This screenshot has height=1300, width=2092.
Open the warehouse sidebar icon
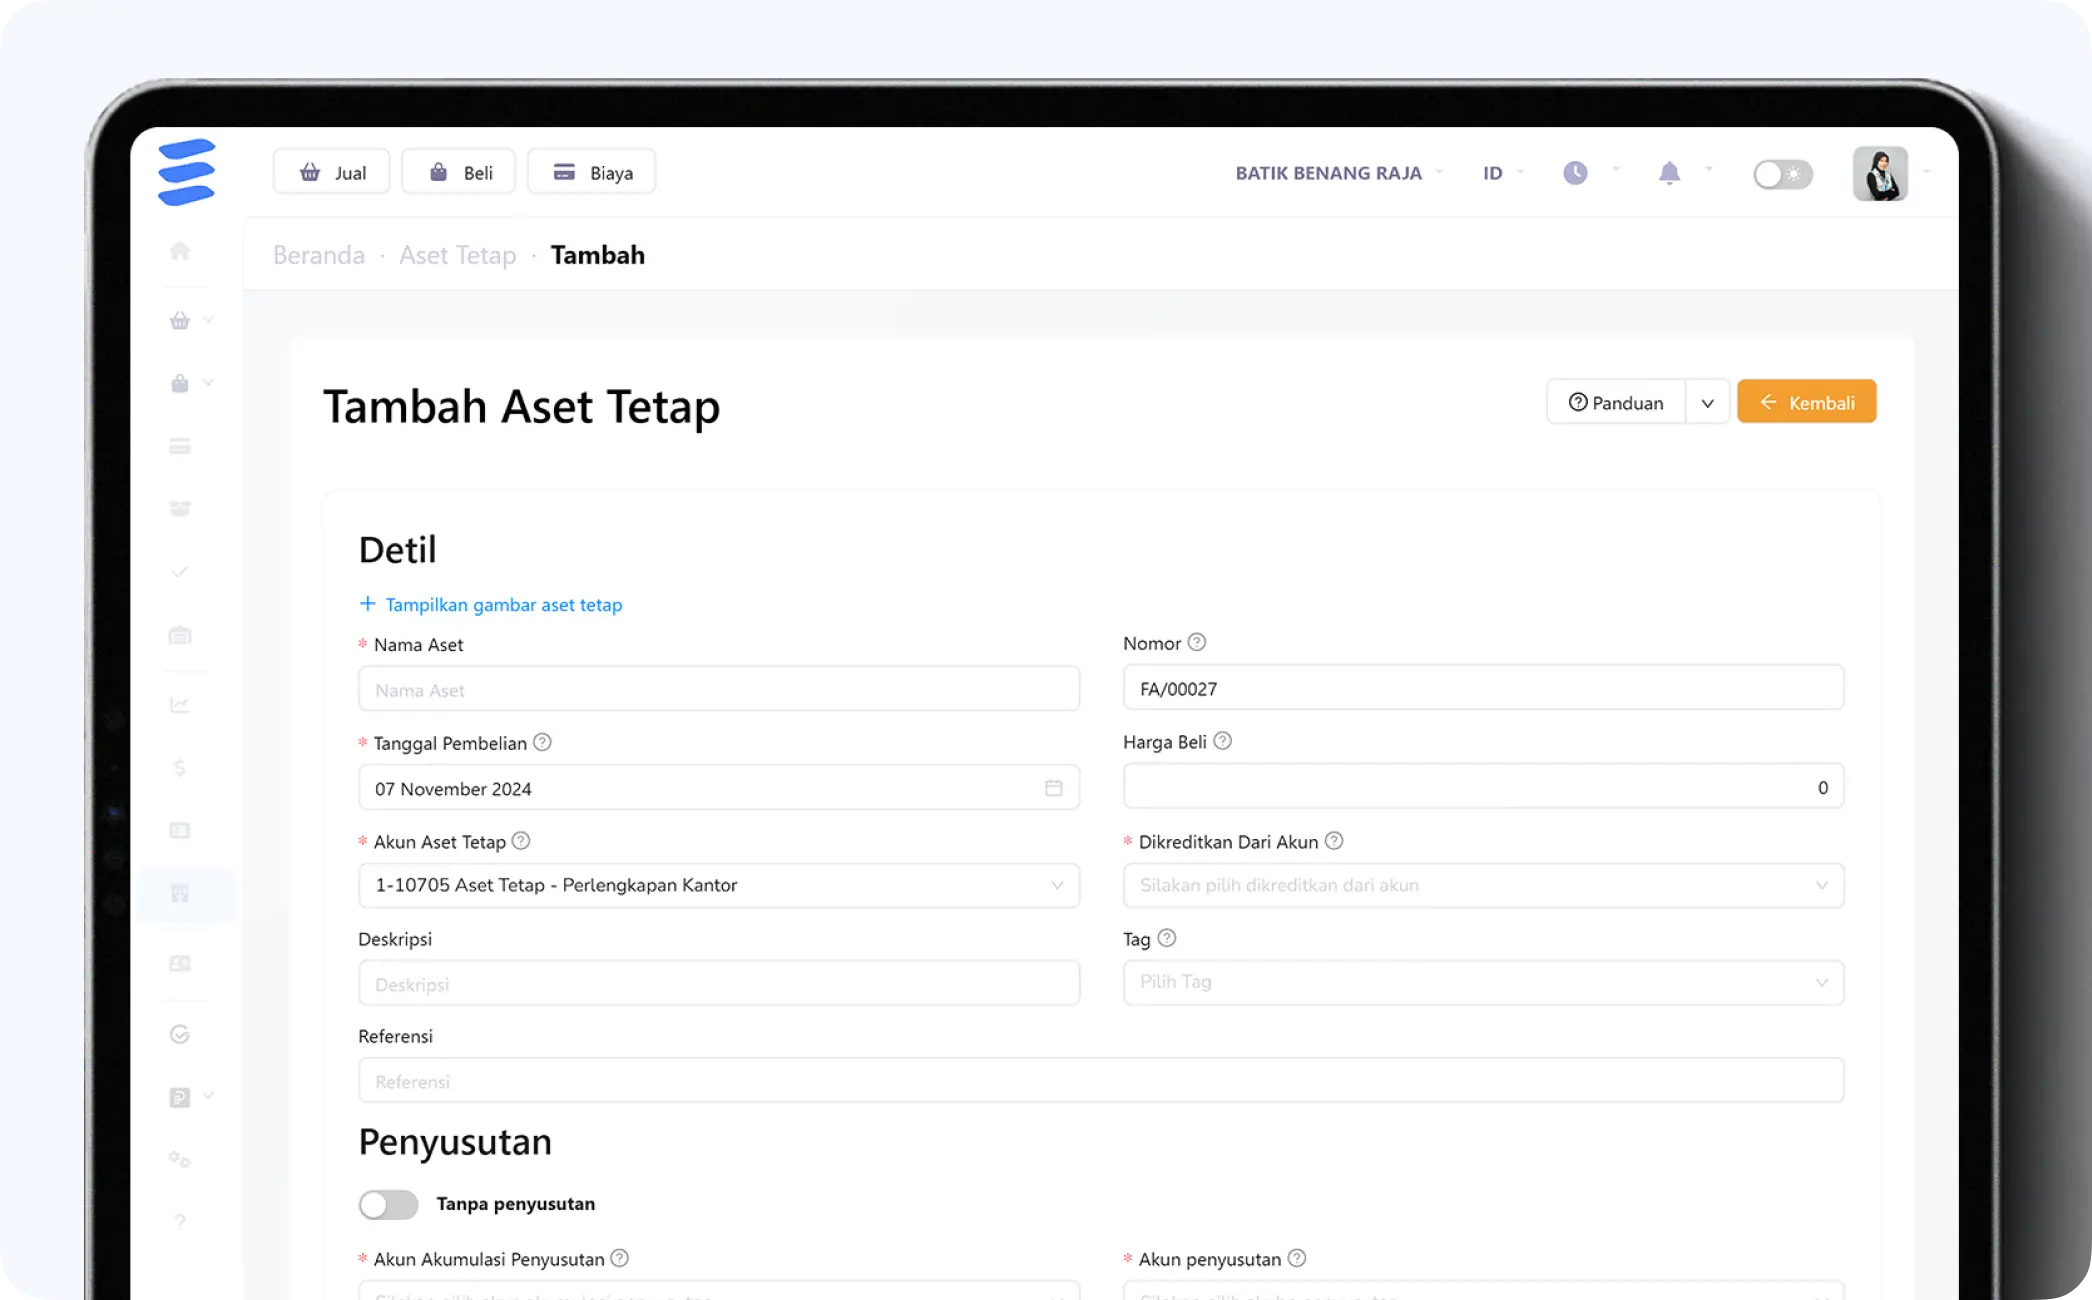pyautogui.click(x=180, y=635)
